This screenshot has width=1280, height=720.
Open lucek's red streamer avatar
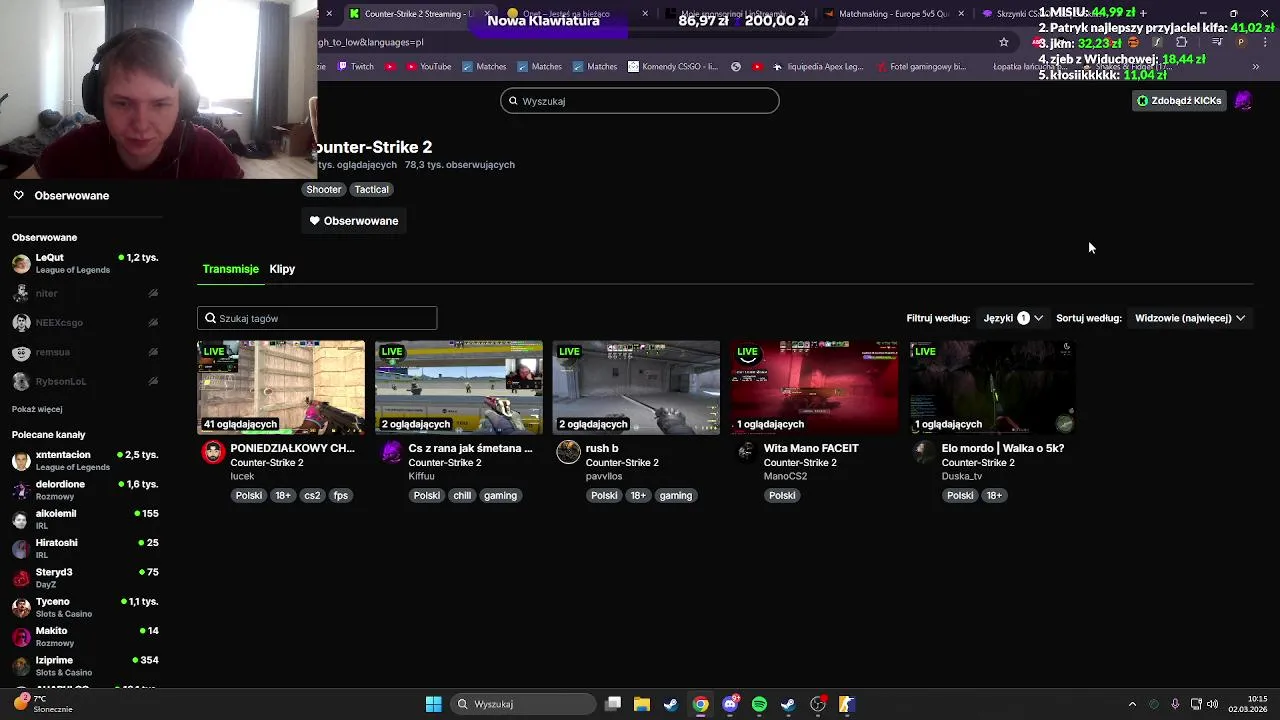pyautogui.click(x=213, y=452)
